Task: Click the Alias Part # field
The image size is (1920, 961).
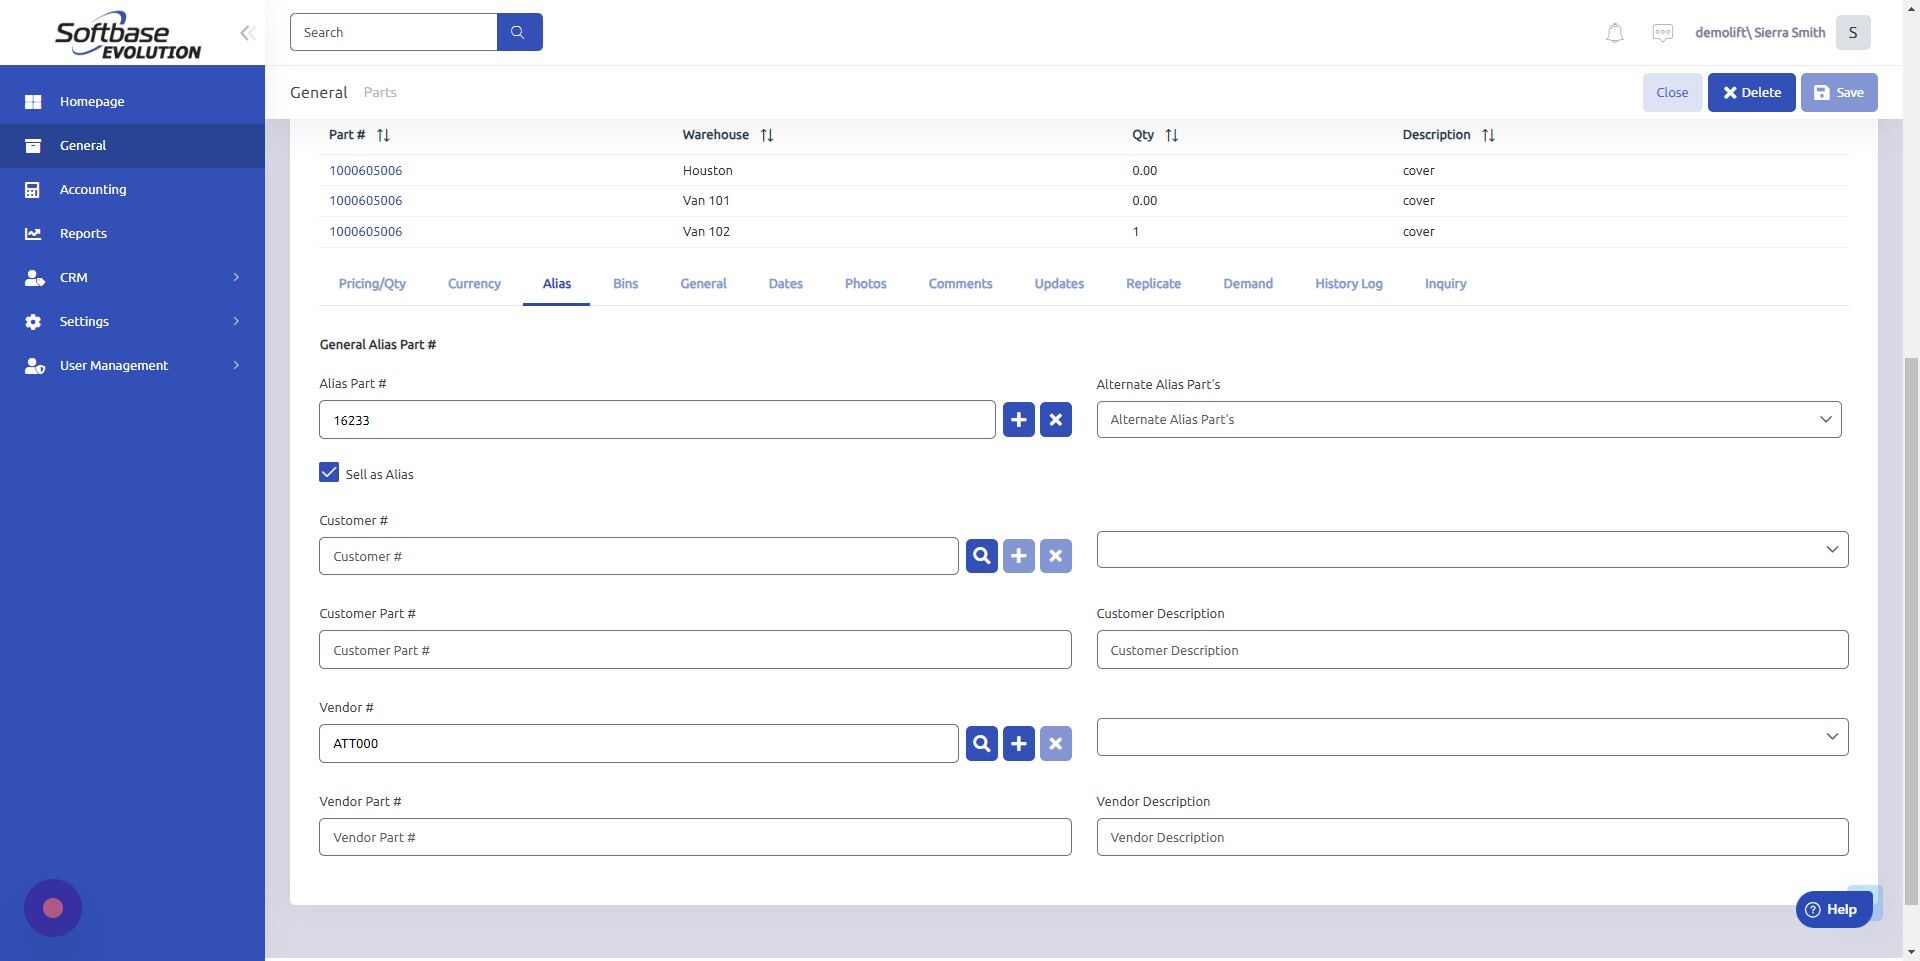Action: point(657,420)
